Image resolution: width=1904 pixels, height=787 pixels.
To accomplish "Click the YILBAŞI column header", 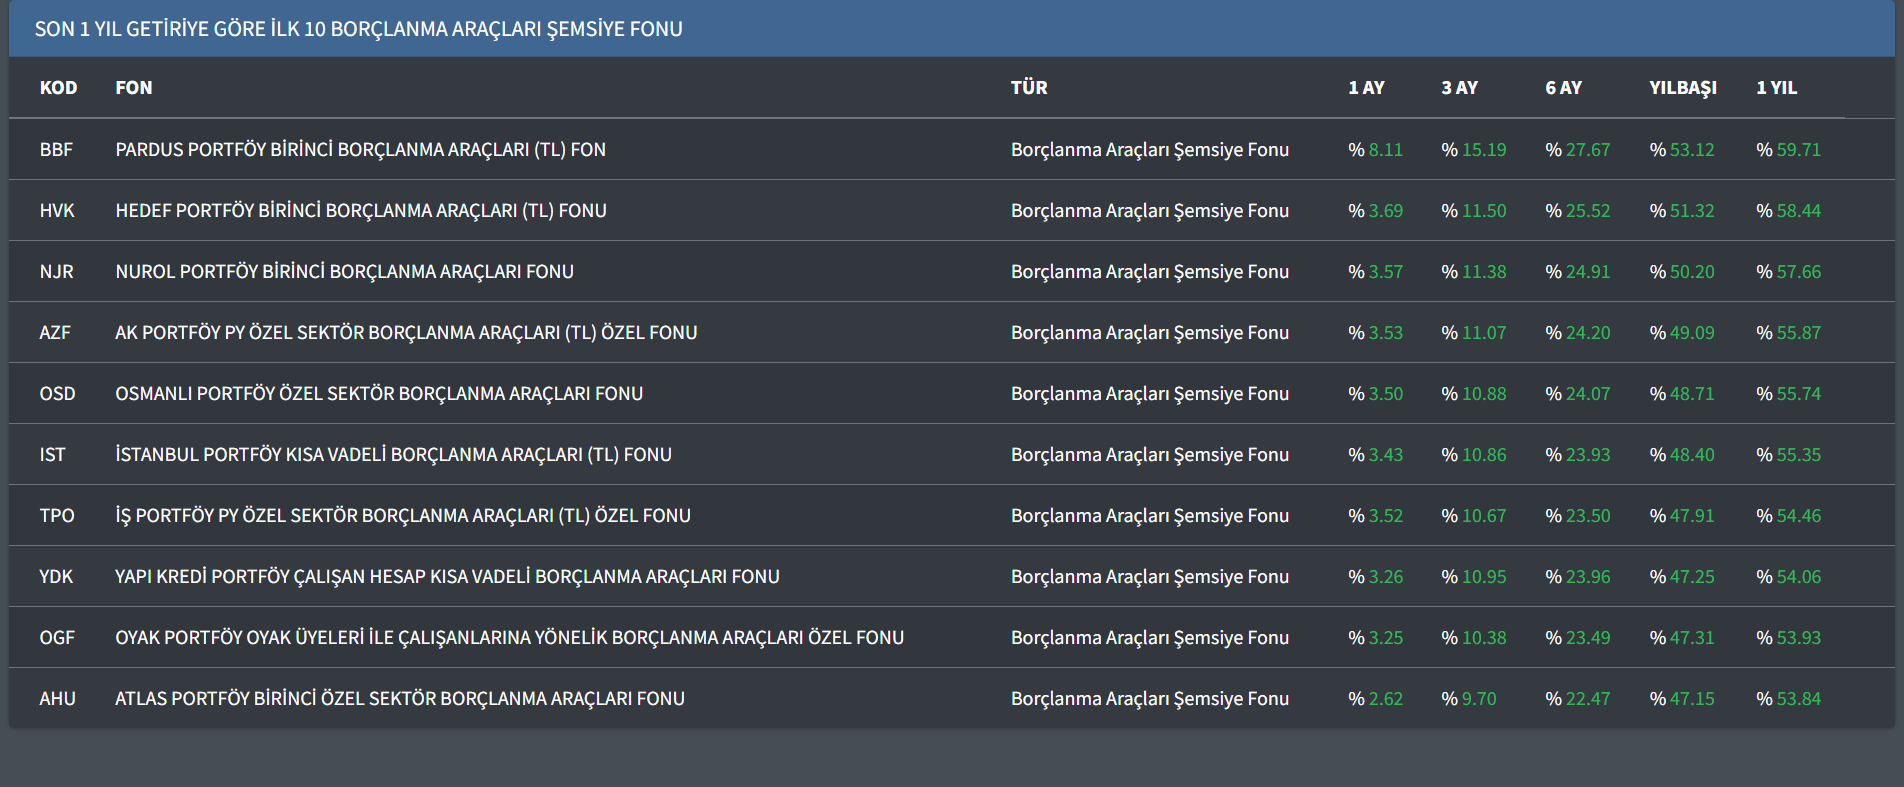I will (x=1682, y=88).
